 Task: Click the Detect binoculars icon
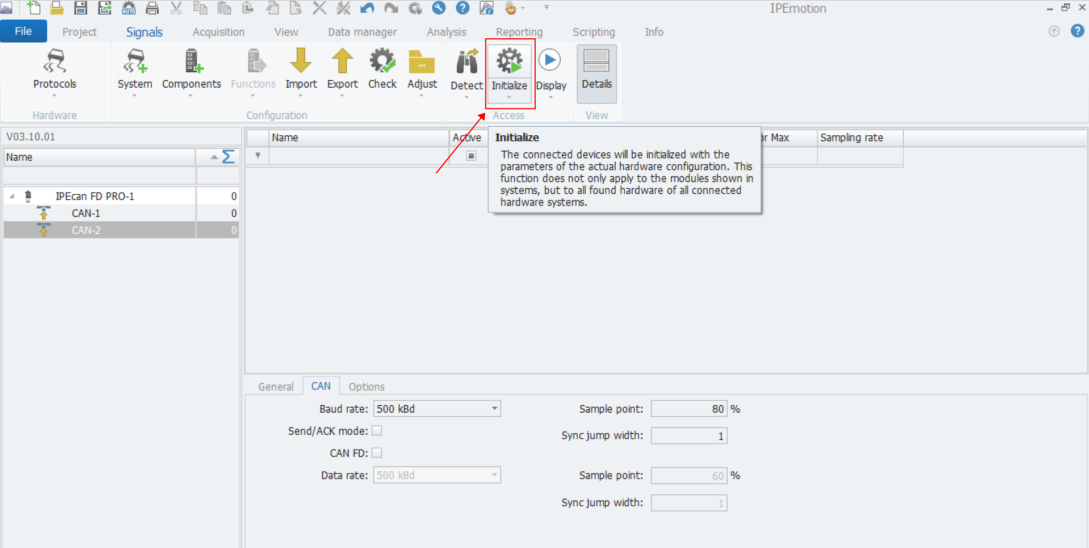pos(466,63)
